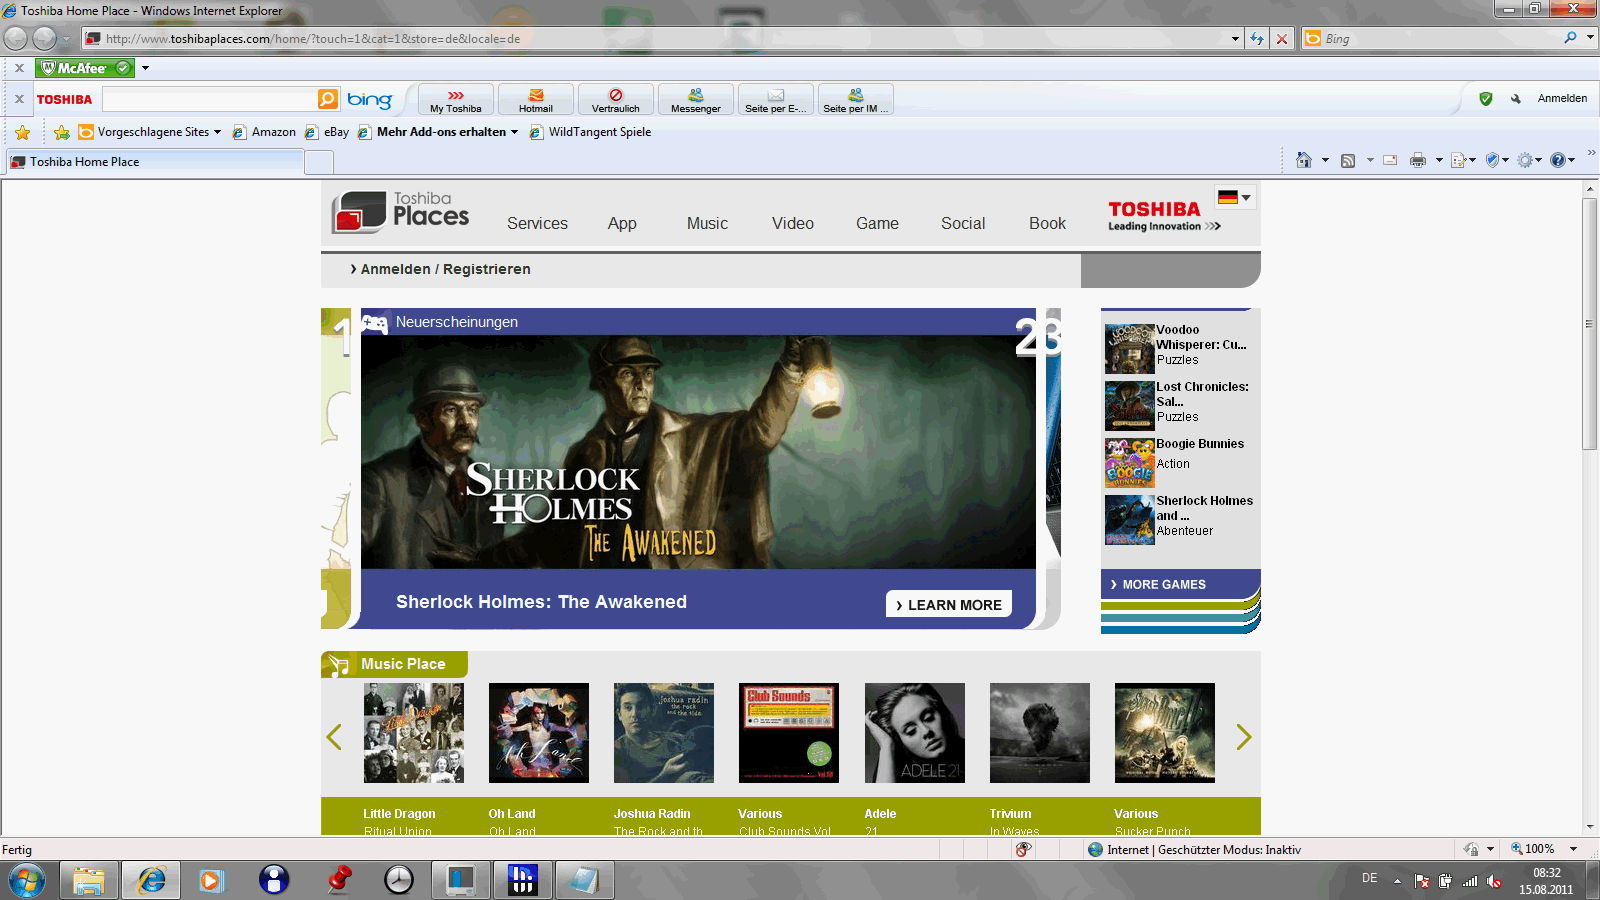This screenshot has width=1600, height=900.
Task: Click the Bing search magnifier in Toshiba toolbar
Action: click(x=328, y=99)
